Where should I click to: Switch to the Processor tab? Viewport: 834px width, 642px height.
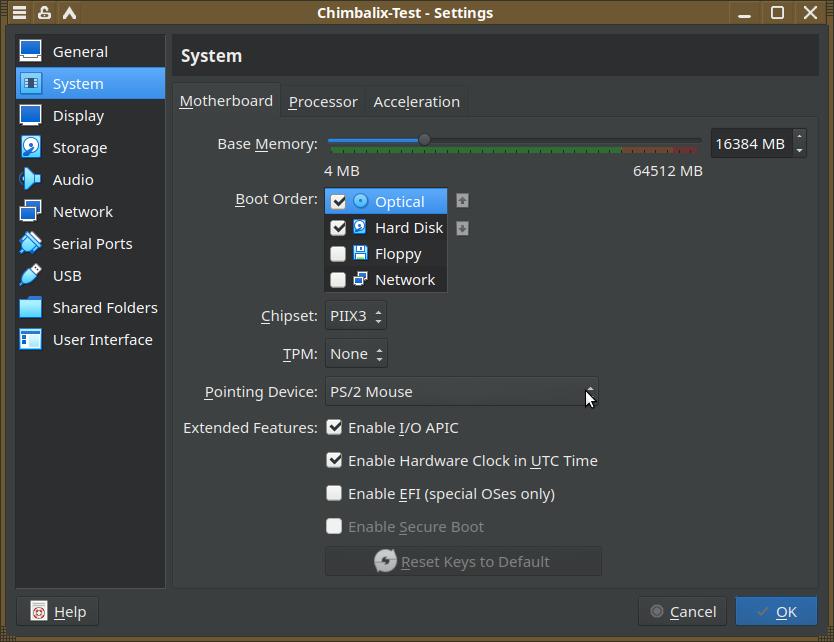(323, 102)
